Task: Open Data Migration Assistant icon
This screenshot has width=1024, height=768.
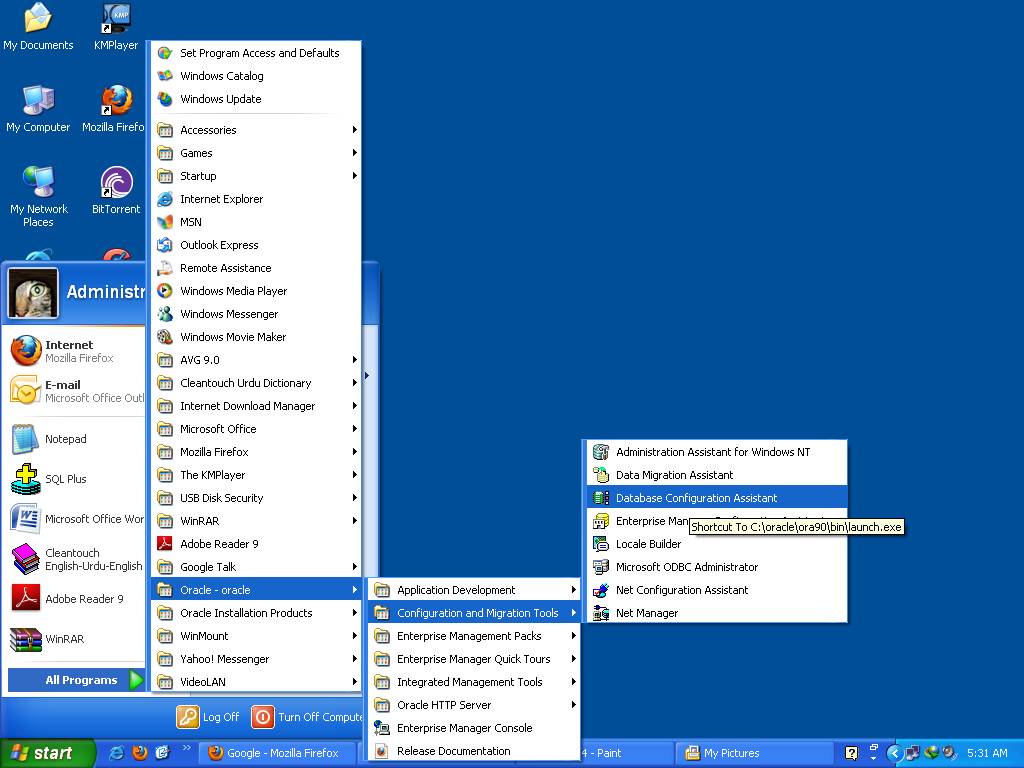Action: pyautogui.click(x=601, y=475)
